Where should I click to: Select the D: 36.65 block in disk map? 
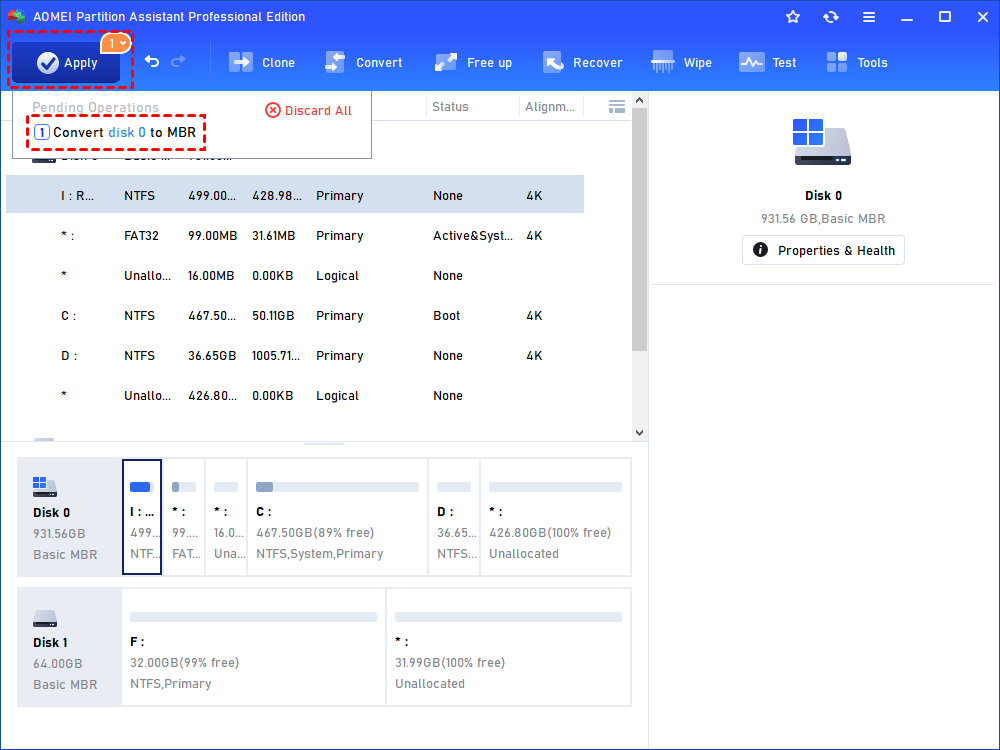click(x=454, y=517)
